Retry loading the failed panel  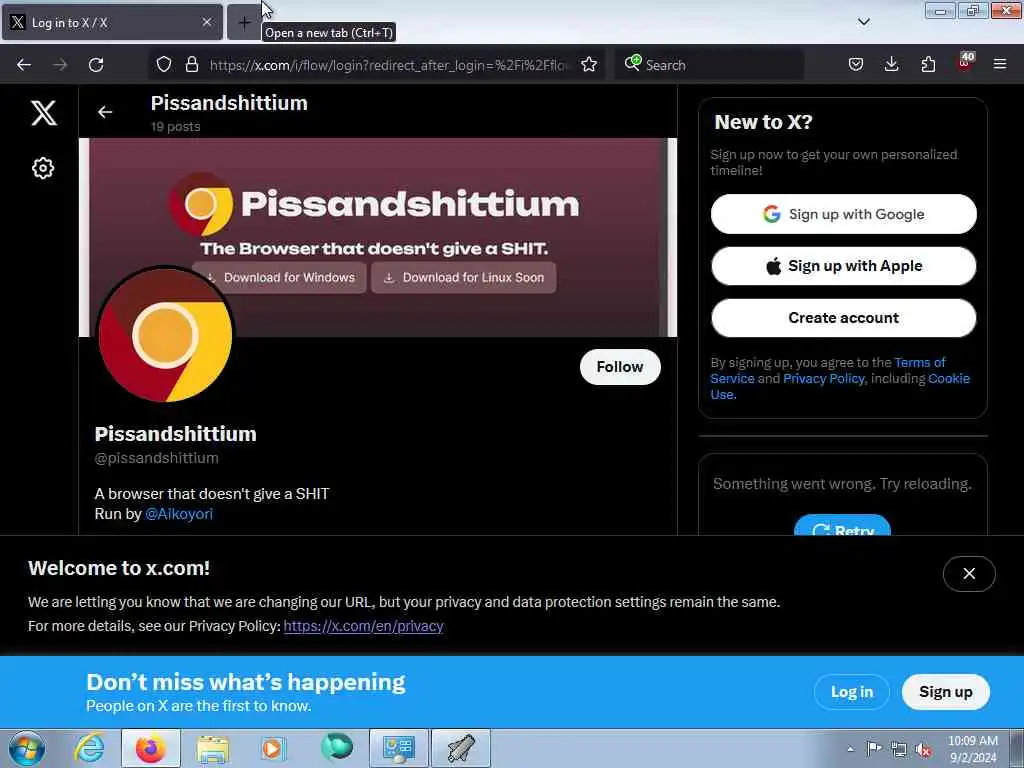pos(842,526)
